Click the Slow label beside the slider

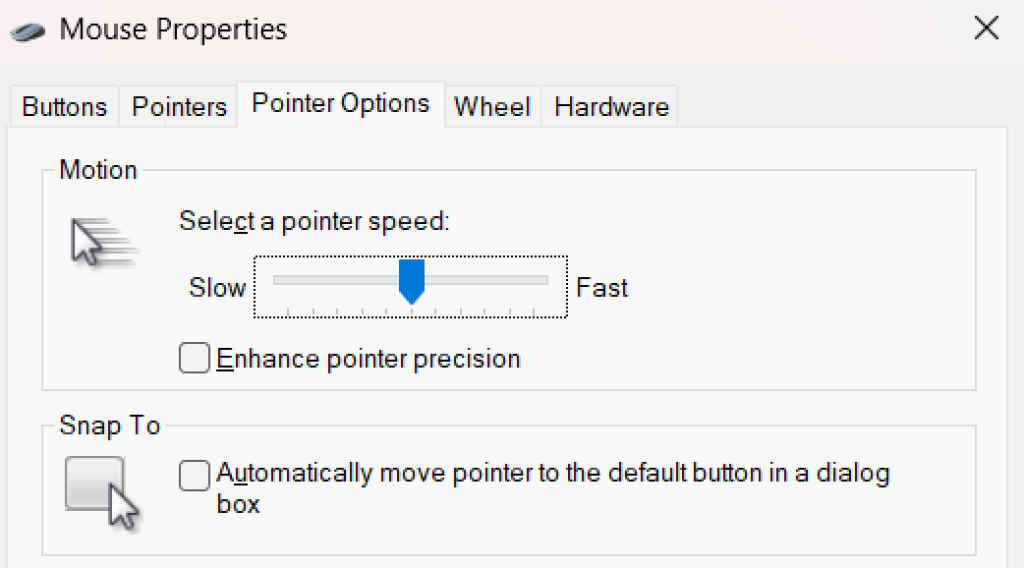tap(217, 288)
